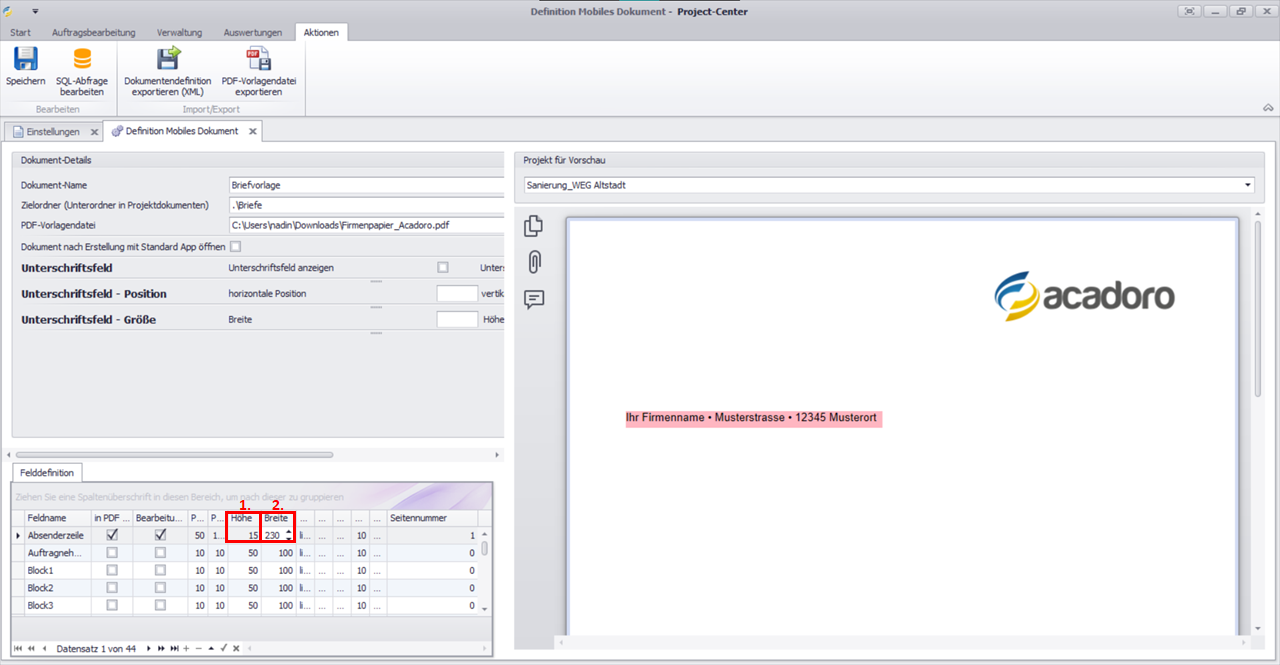Switch to the Verwaltung ribbon tab
Screen dimensions: 1280x665
pos(179,33)
